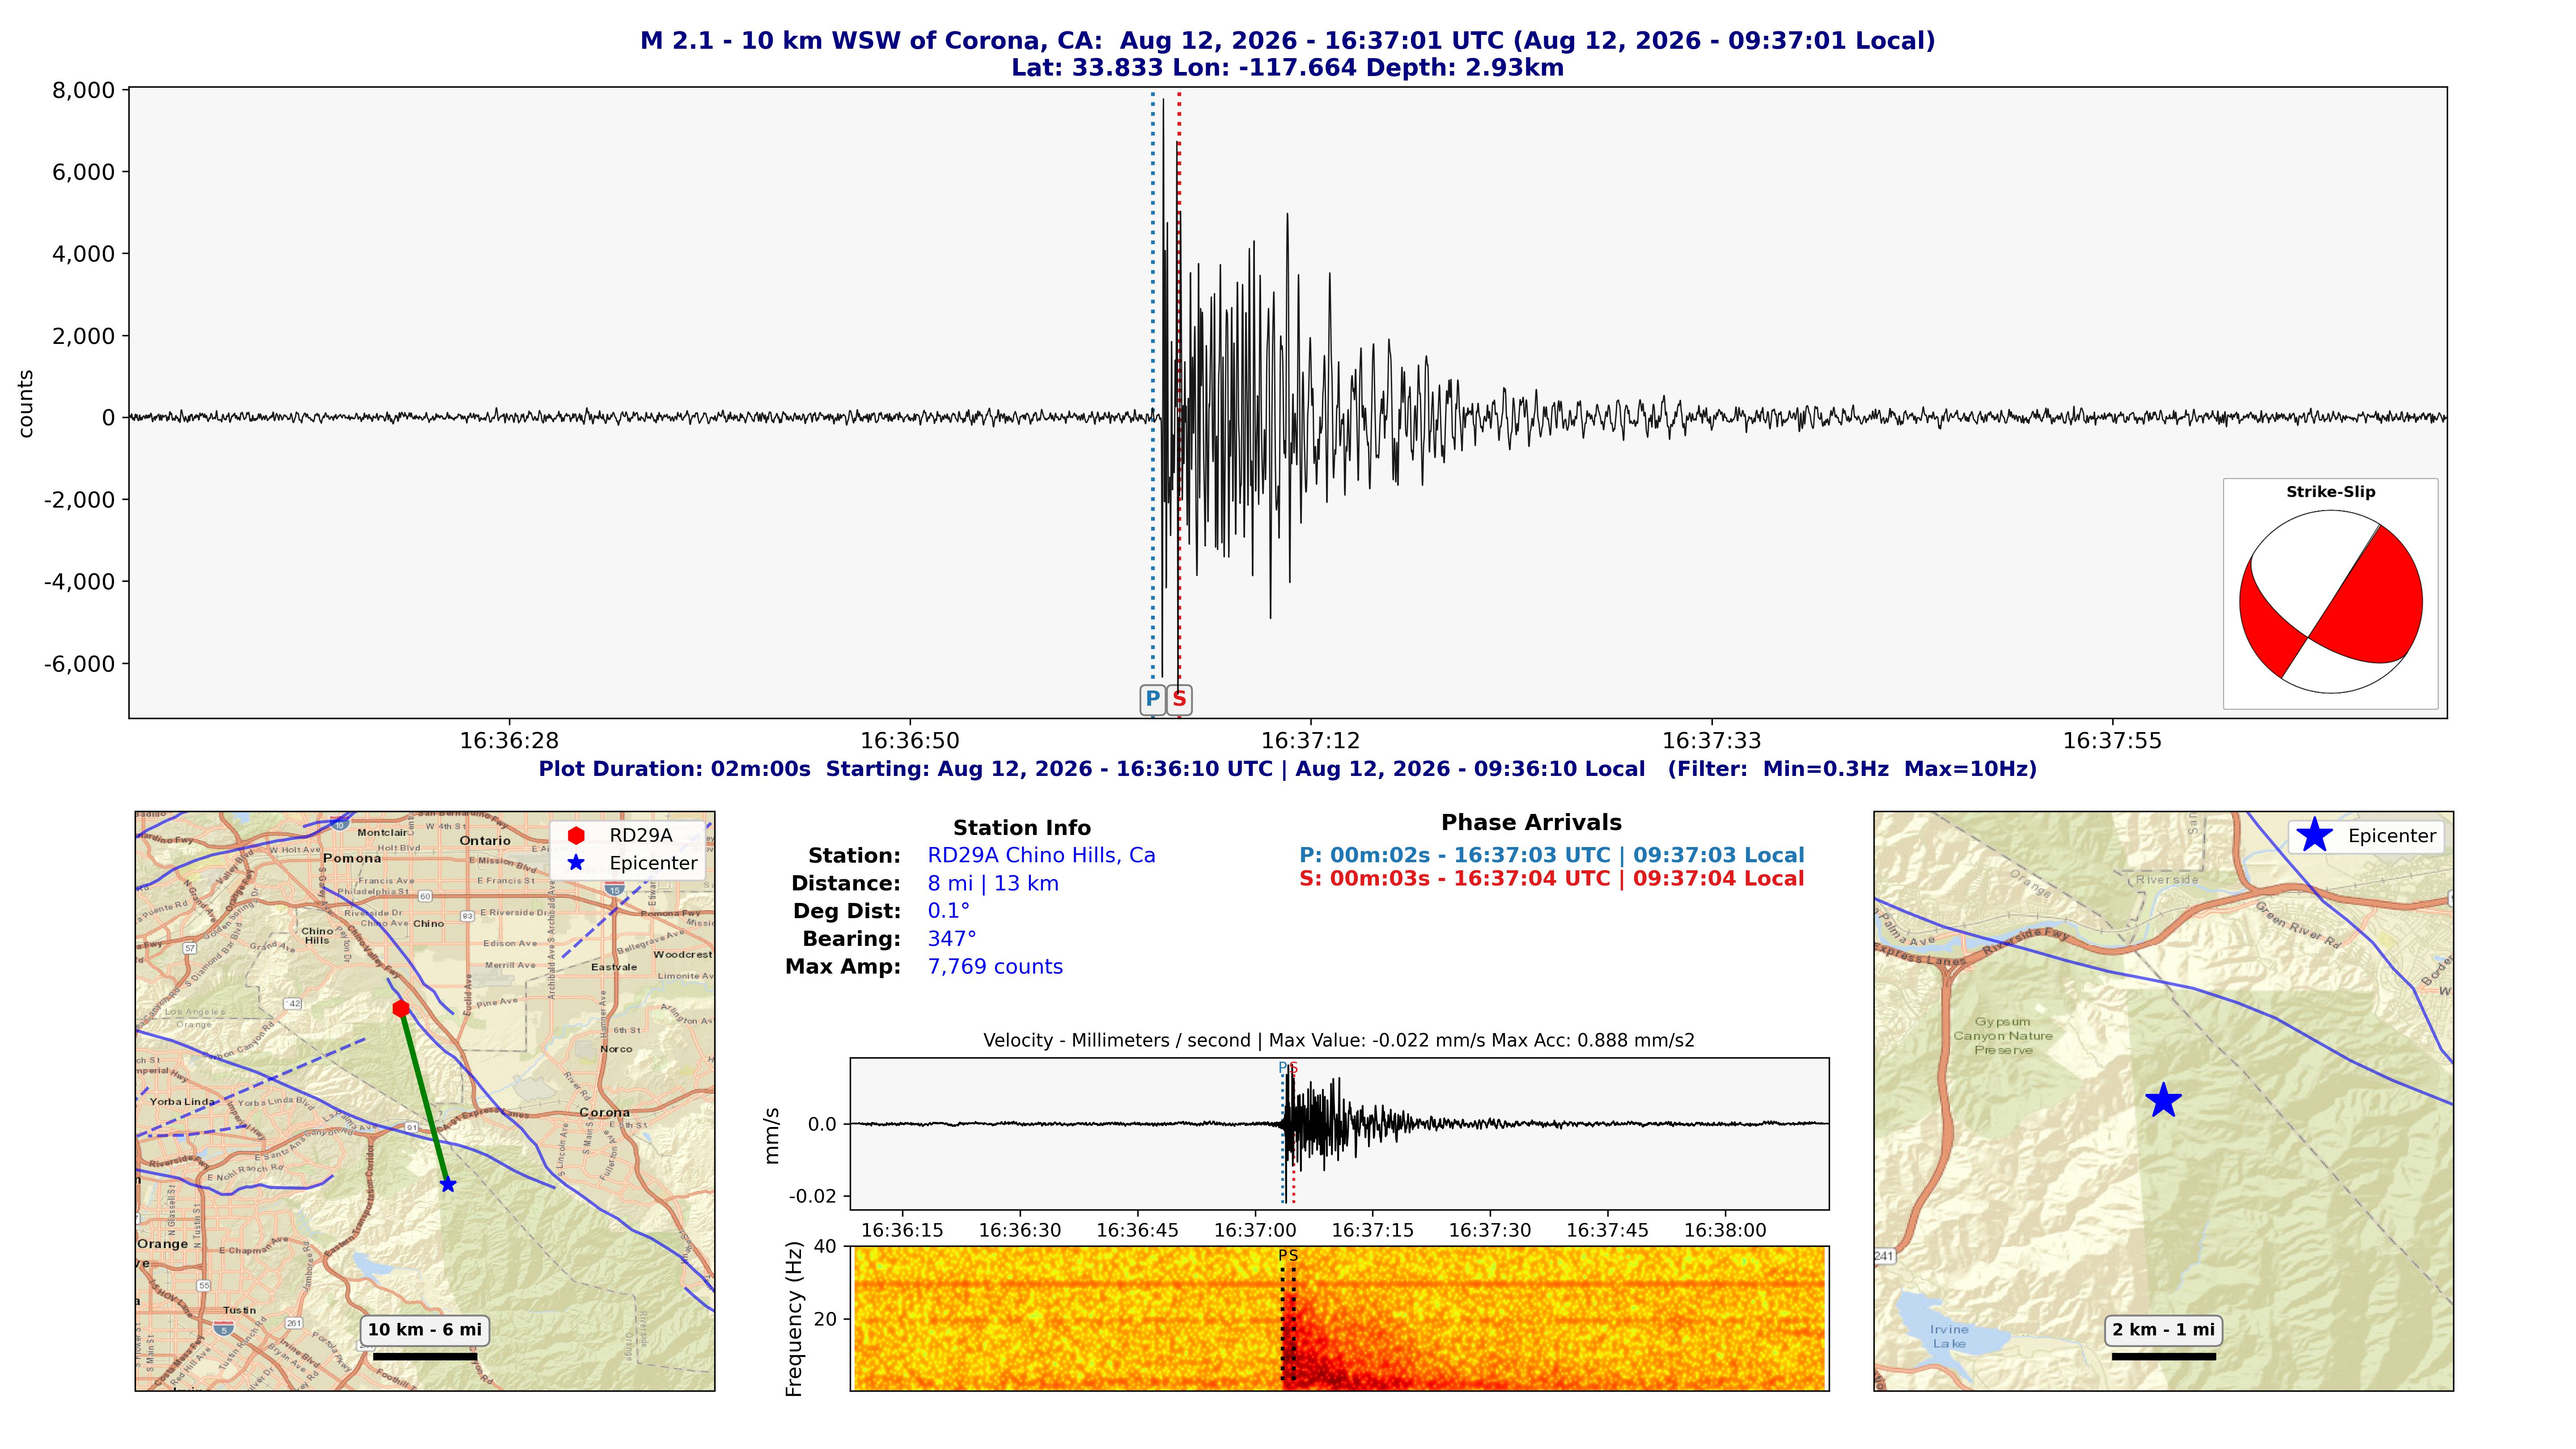
Task: Click the blue P phase marker box
Action: tap(1152, 699)
